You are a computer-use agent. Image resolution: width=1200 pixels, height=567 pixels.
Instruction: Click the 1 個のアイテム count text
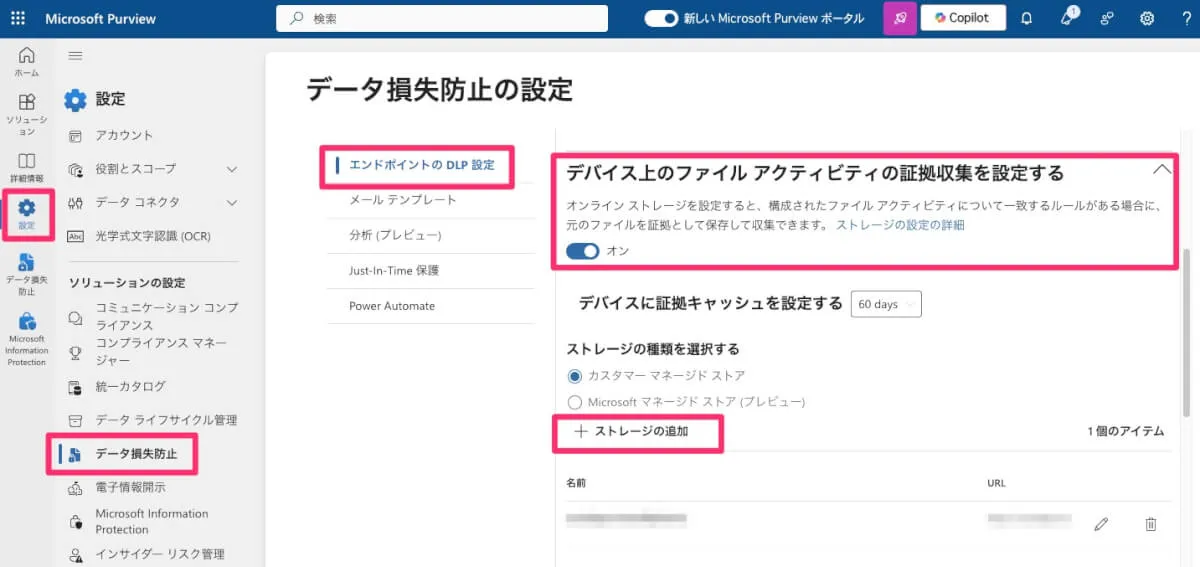coord(1126,431)
